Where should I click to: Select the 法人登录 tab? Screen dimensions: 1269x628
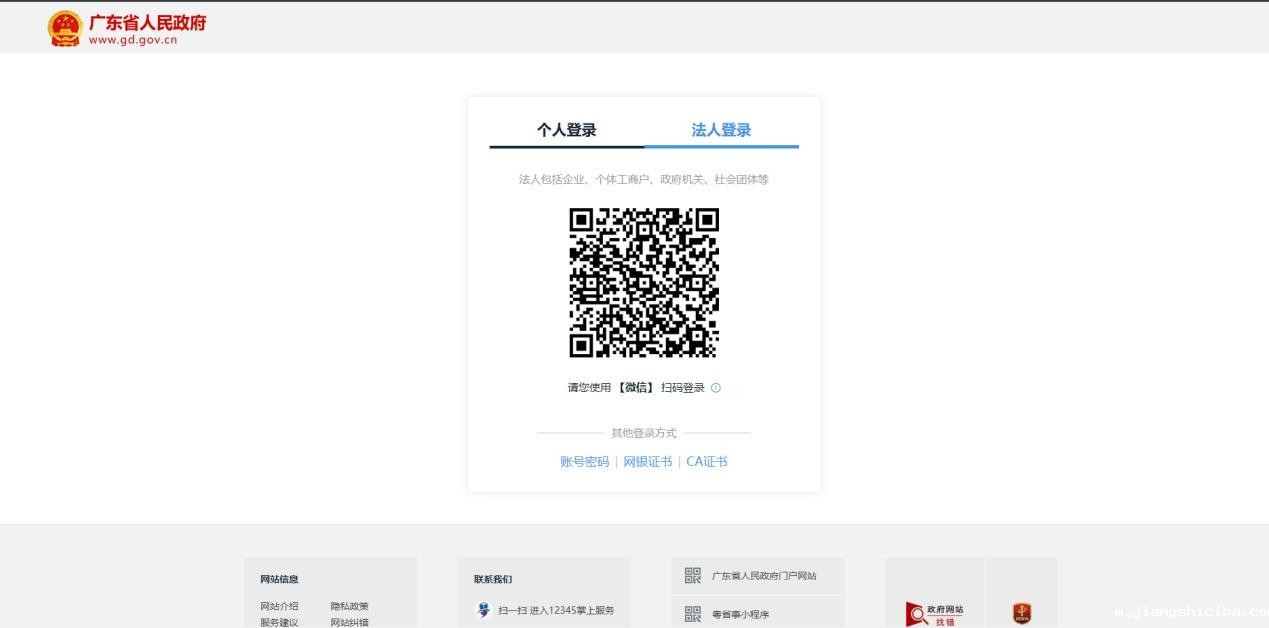point(719,129)
